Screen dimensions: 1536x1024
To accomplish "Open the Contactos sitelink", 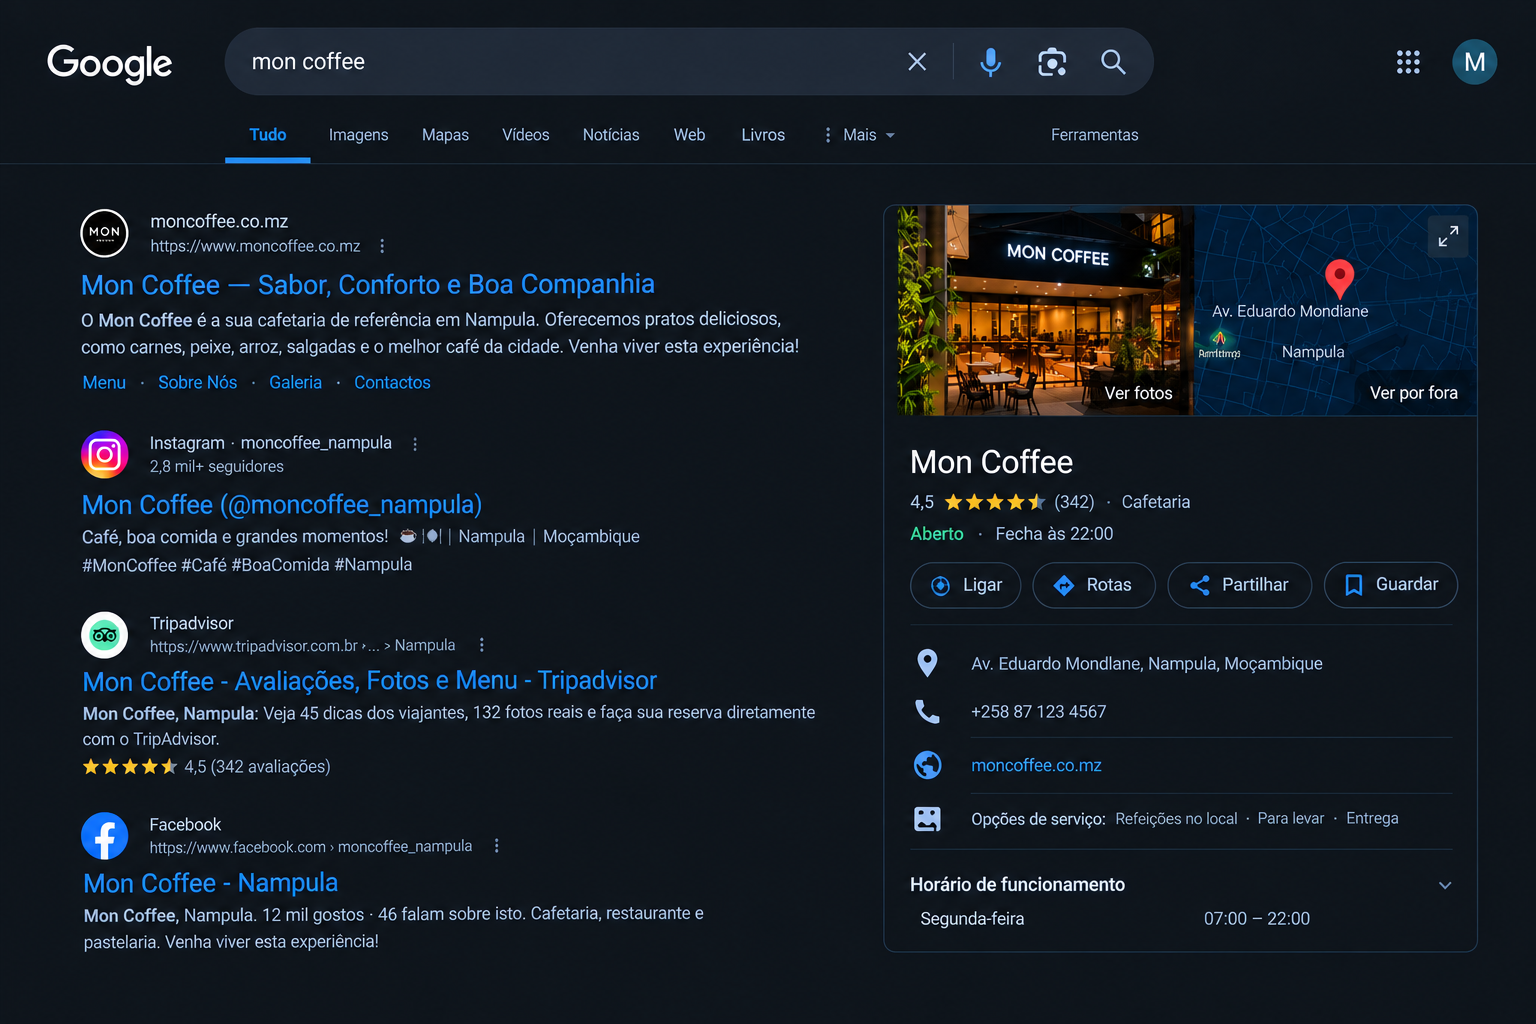I will (x=392, y=382).
